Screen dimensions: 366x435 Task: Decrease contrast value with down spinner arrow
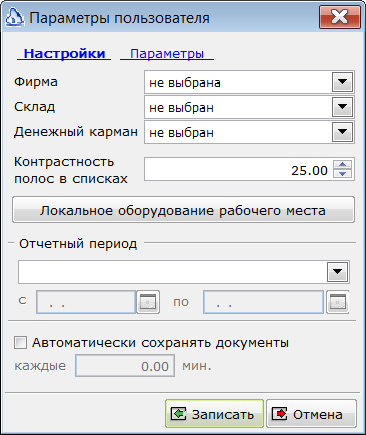342,174
